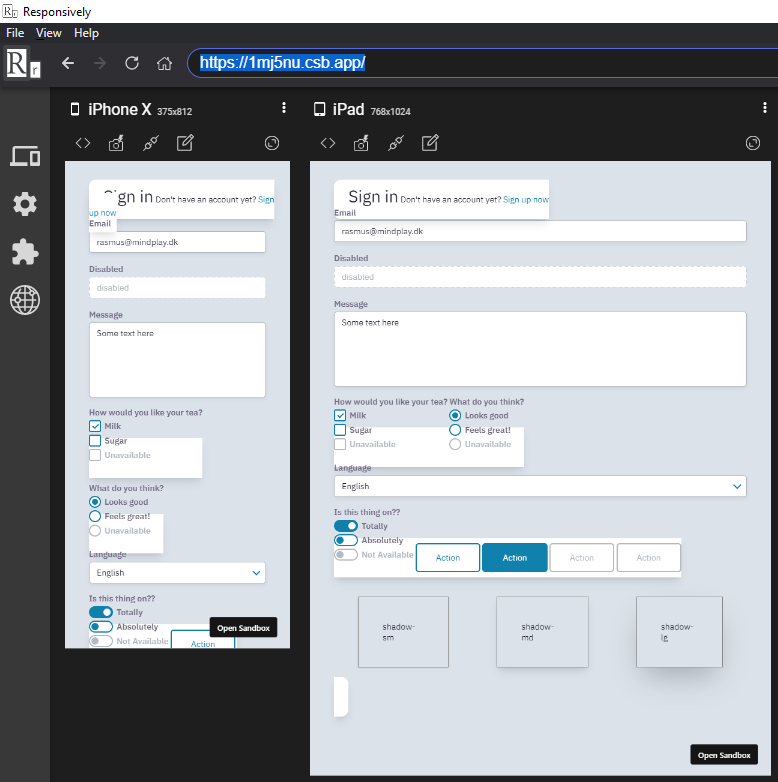Toggle Totally switch in iPad preview

(x=346, y=526)
